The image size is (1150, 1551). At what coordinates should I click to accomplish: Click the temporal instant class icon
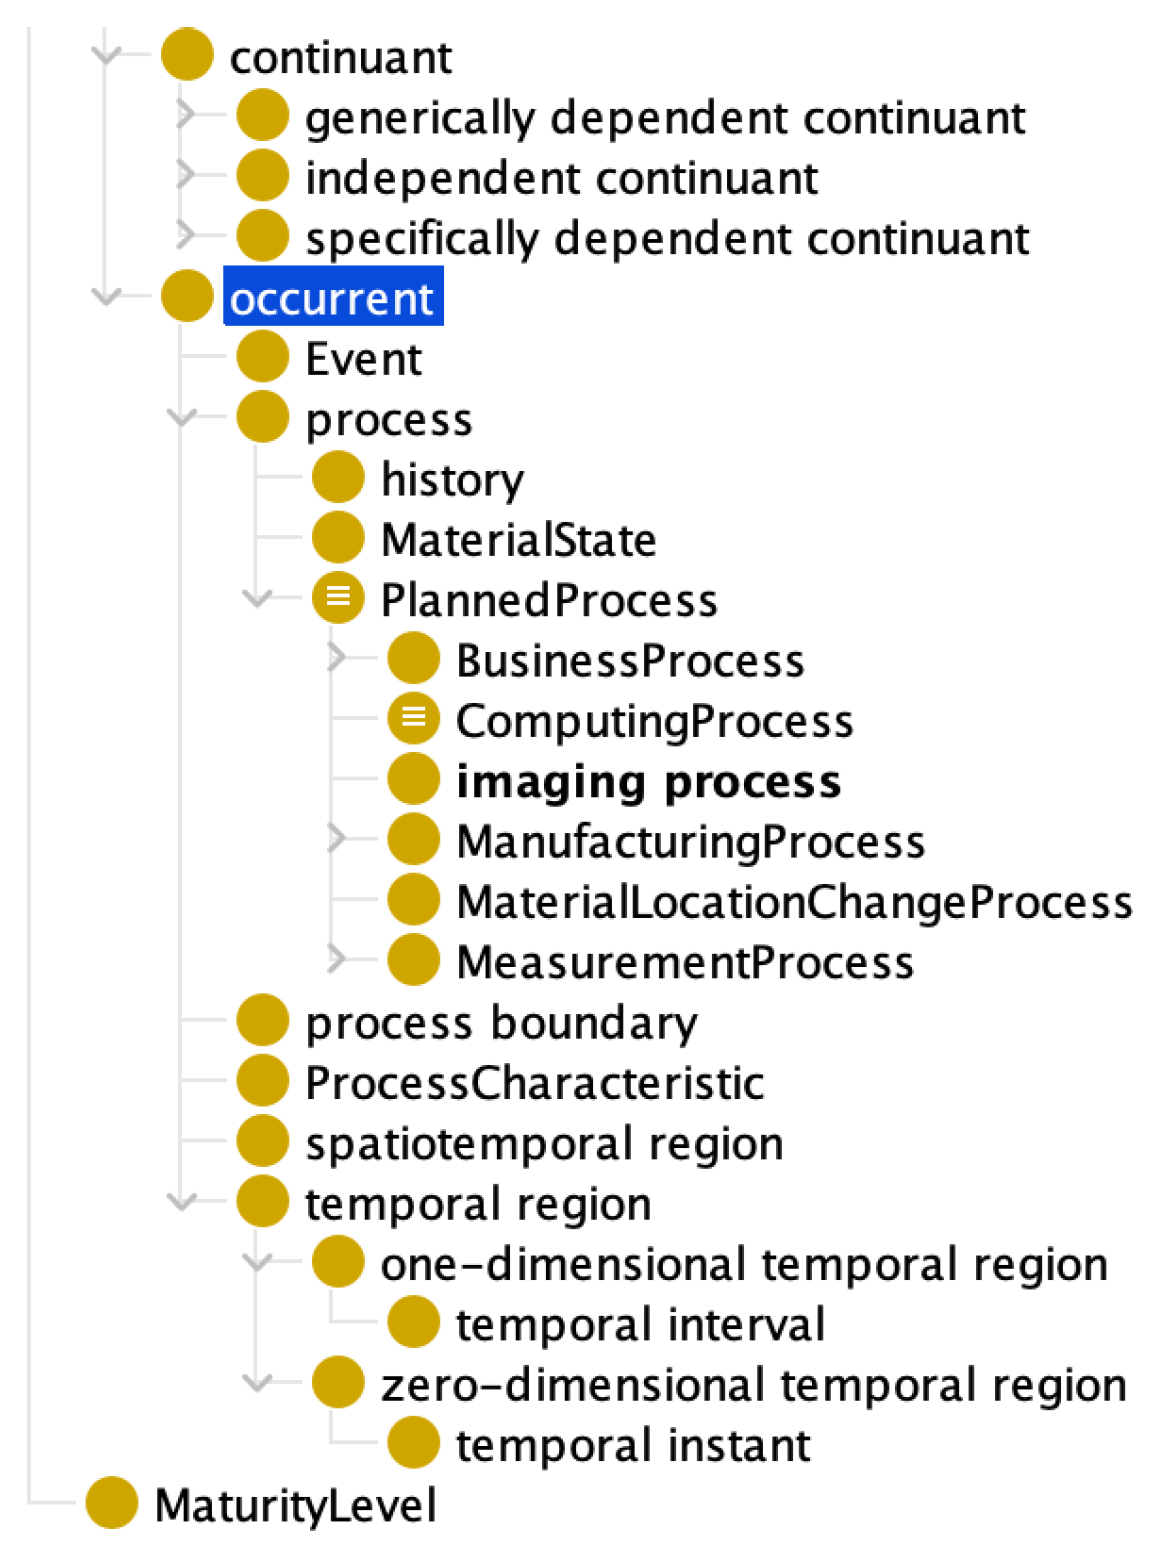coord(413,1443)
